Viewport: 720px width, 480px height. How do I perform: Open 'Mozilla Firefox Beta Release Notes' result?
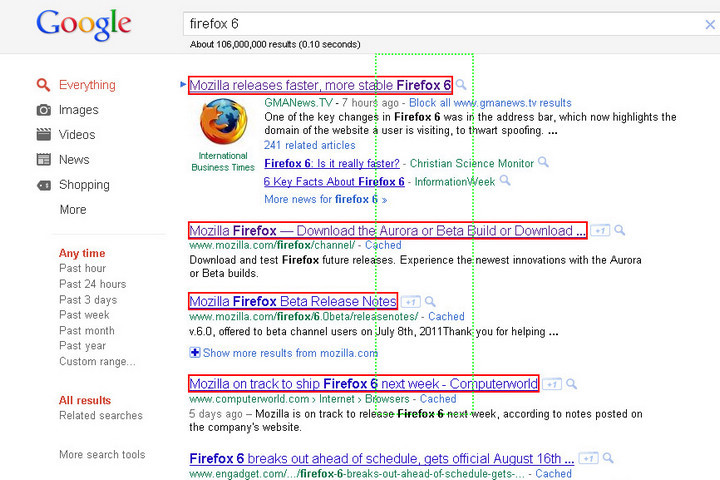(x=293, y=301)
